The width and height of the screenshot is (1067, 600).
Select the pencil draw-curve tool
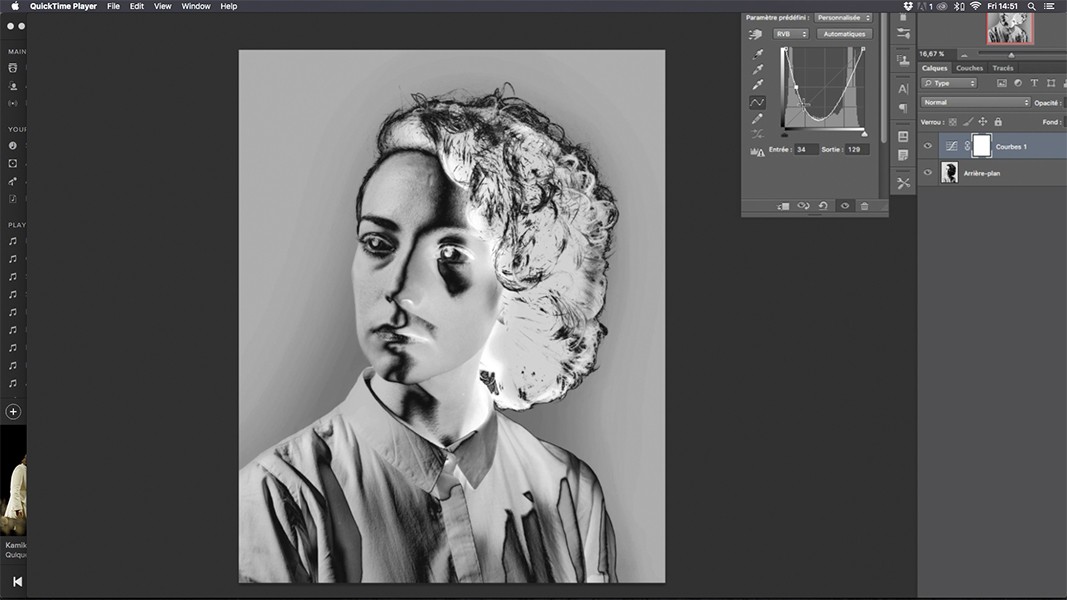tap(757, 118)
